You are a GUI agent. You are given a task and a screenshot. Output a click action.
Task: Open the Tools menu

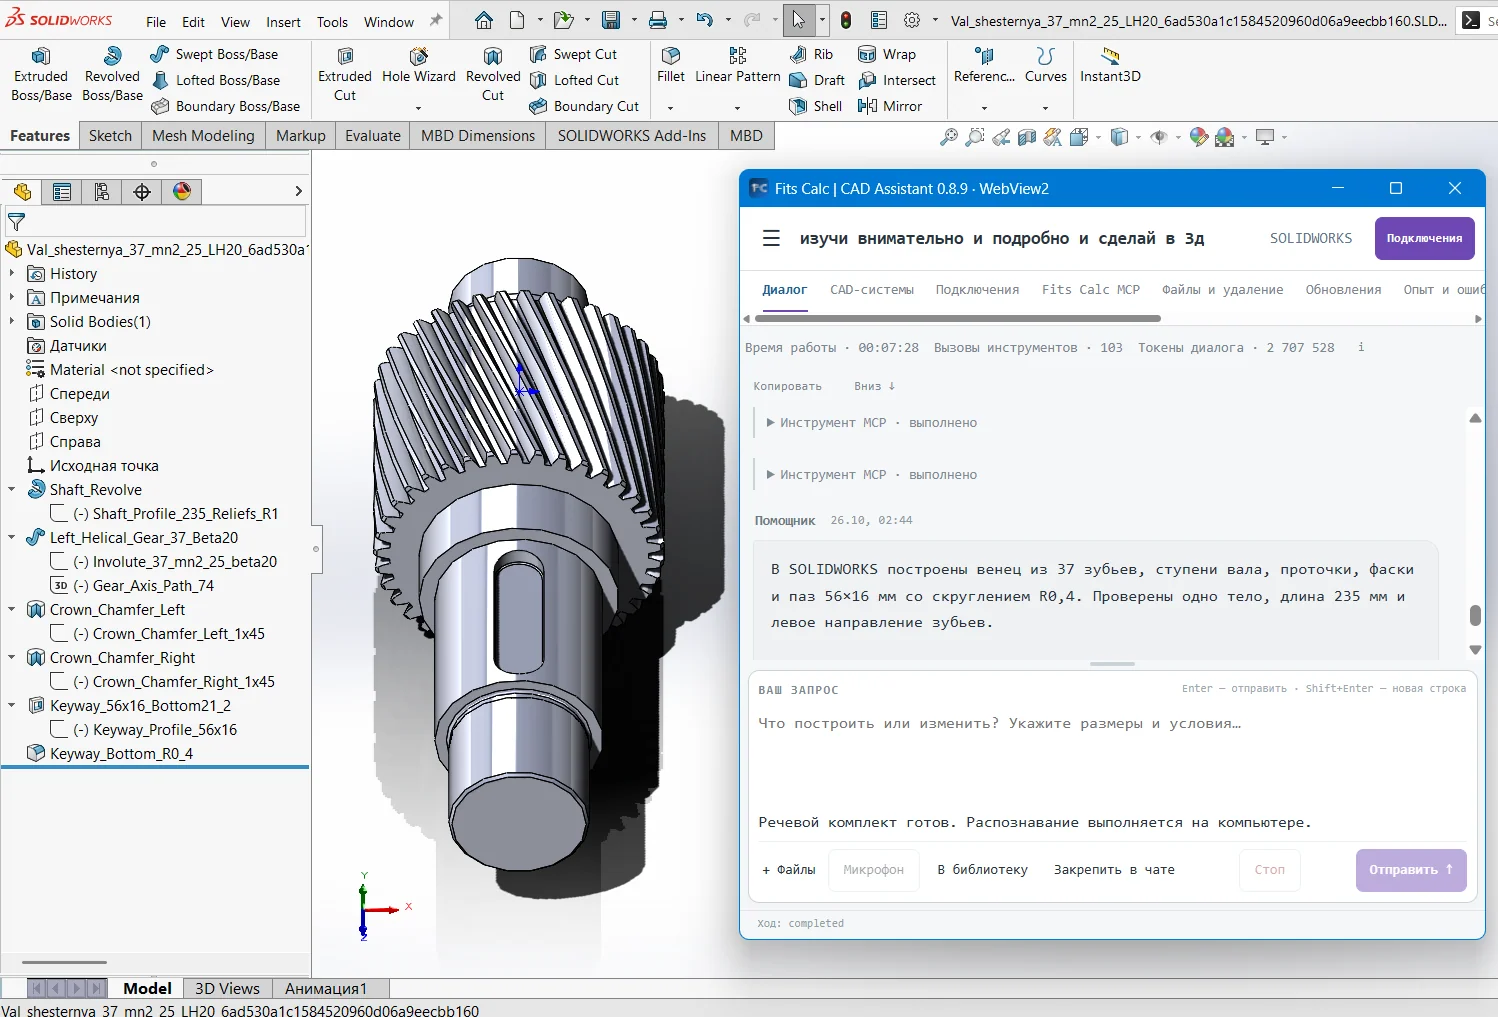click(x=332, y=22)
